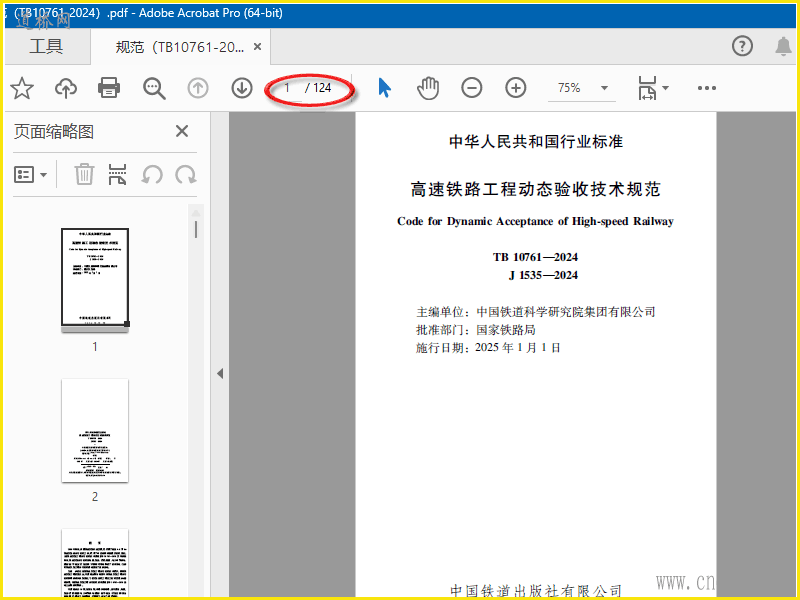Close the 页面缩略图 panel
This screenshot has height=600, width=800.
(182, 131)
